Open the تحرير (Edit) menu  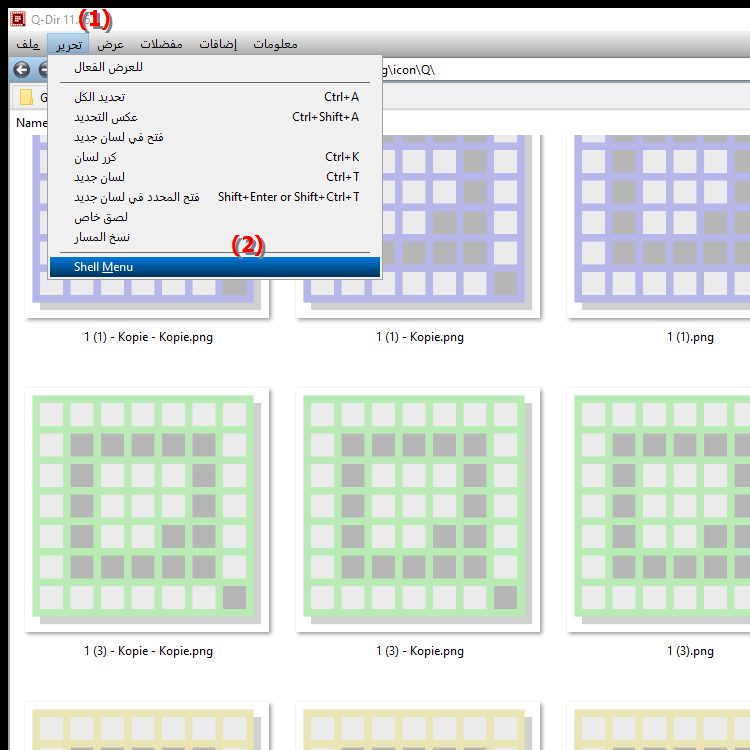coord(68,44)
